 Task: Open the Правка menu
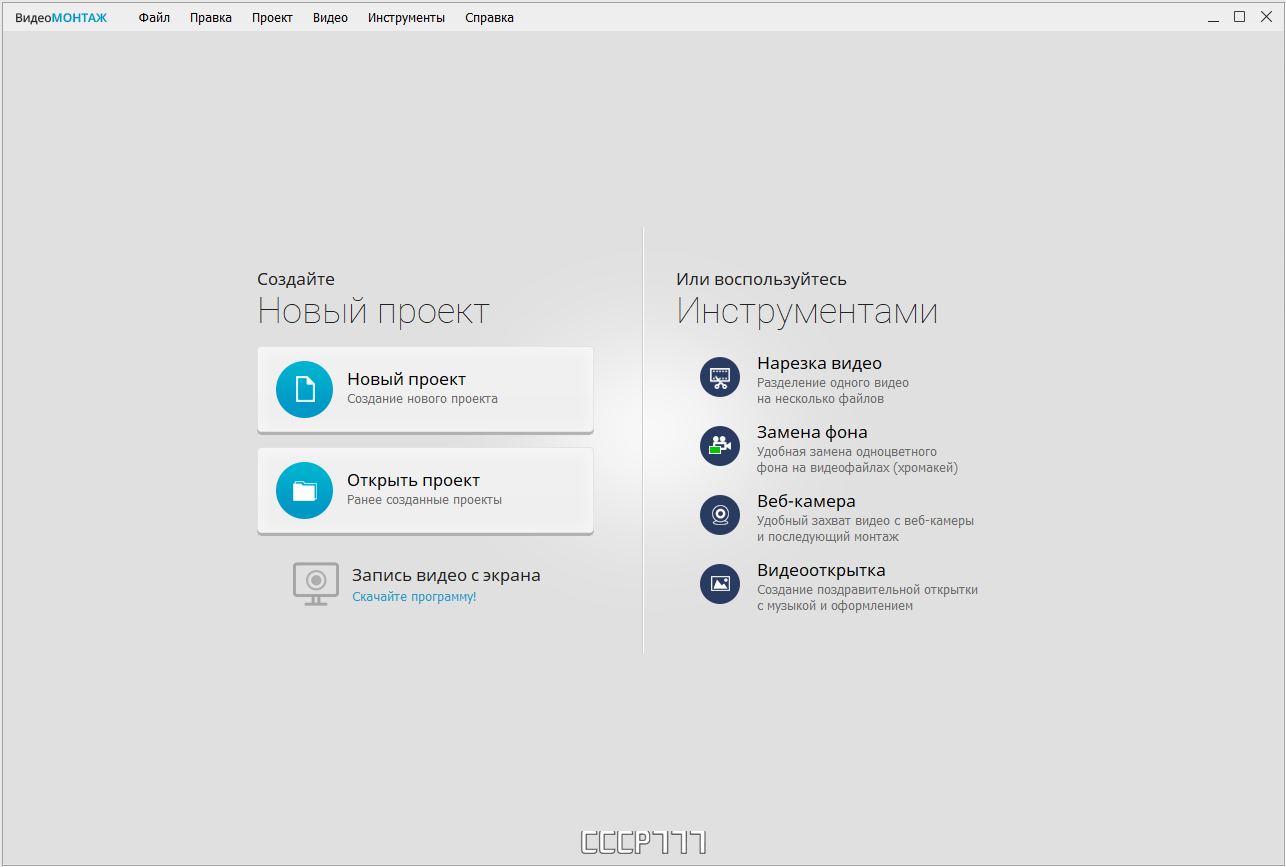(211, 18)
